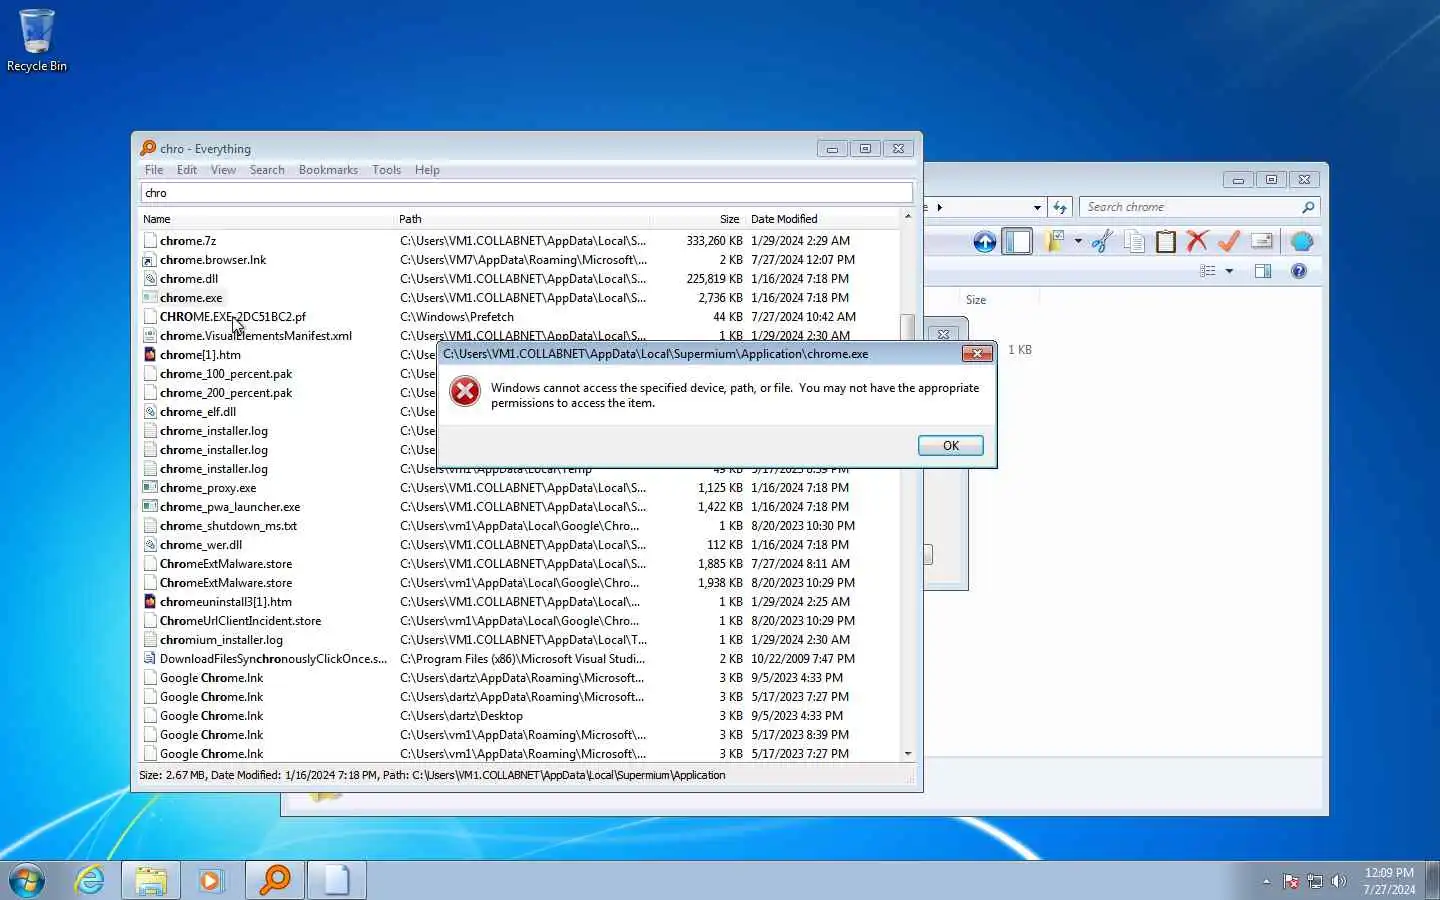Open the Bookmarks menu in Everything
Image resolution: width=1440 pixels, height=900 pixels.
328,170
